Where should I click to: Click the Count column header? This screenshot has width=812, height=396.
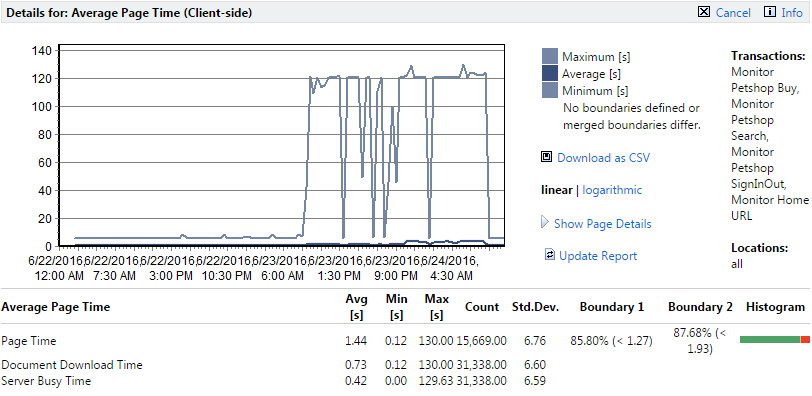pos(482,307)
